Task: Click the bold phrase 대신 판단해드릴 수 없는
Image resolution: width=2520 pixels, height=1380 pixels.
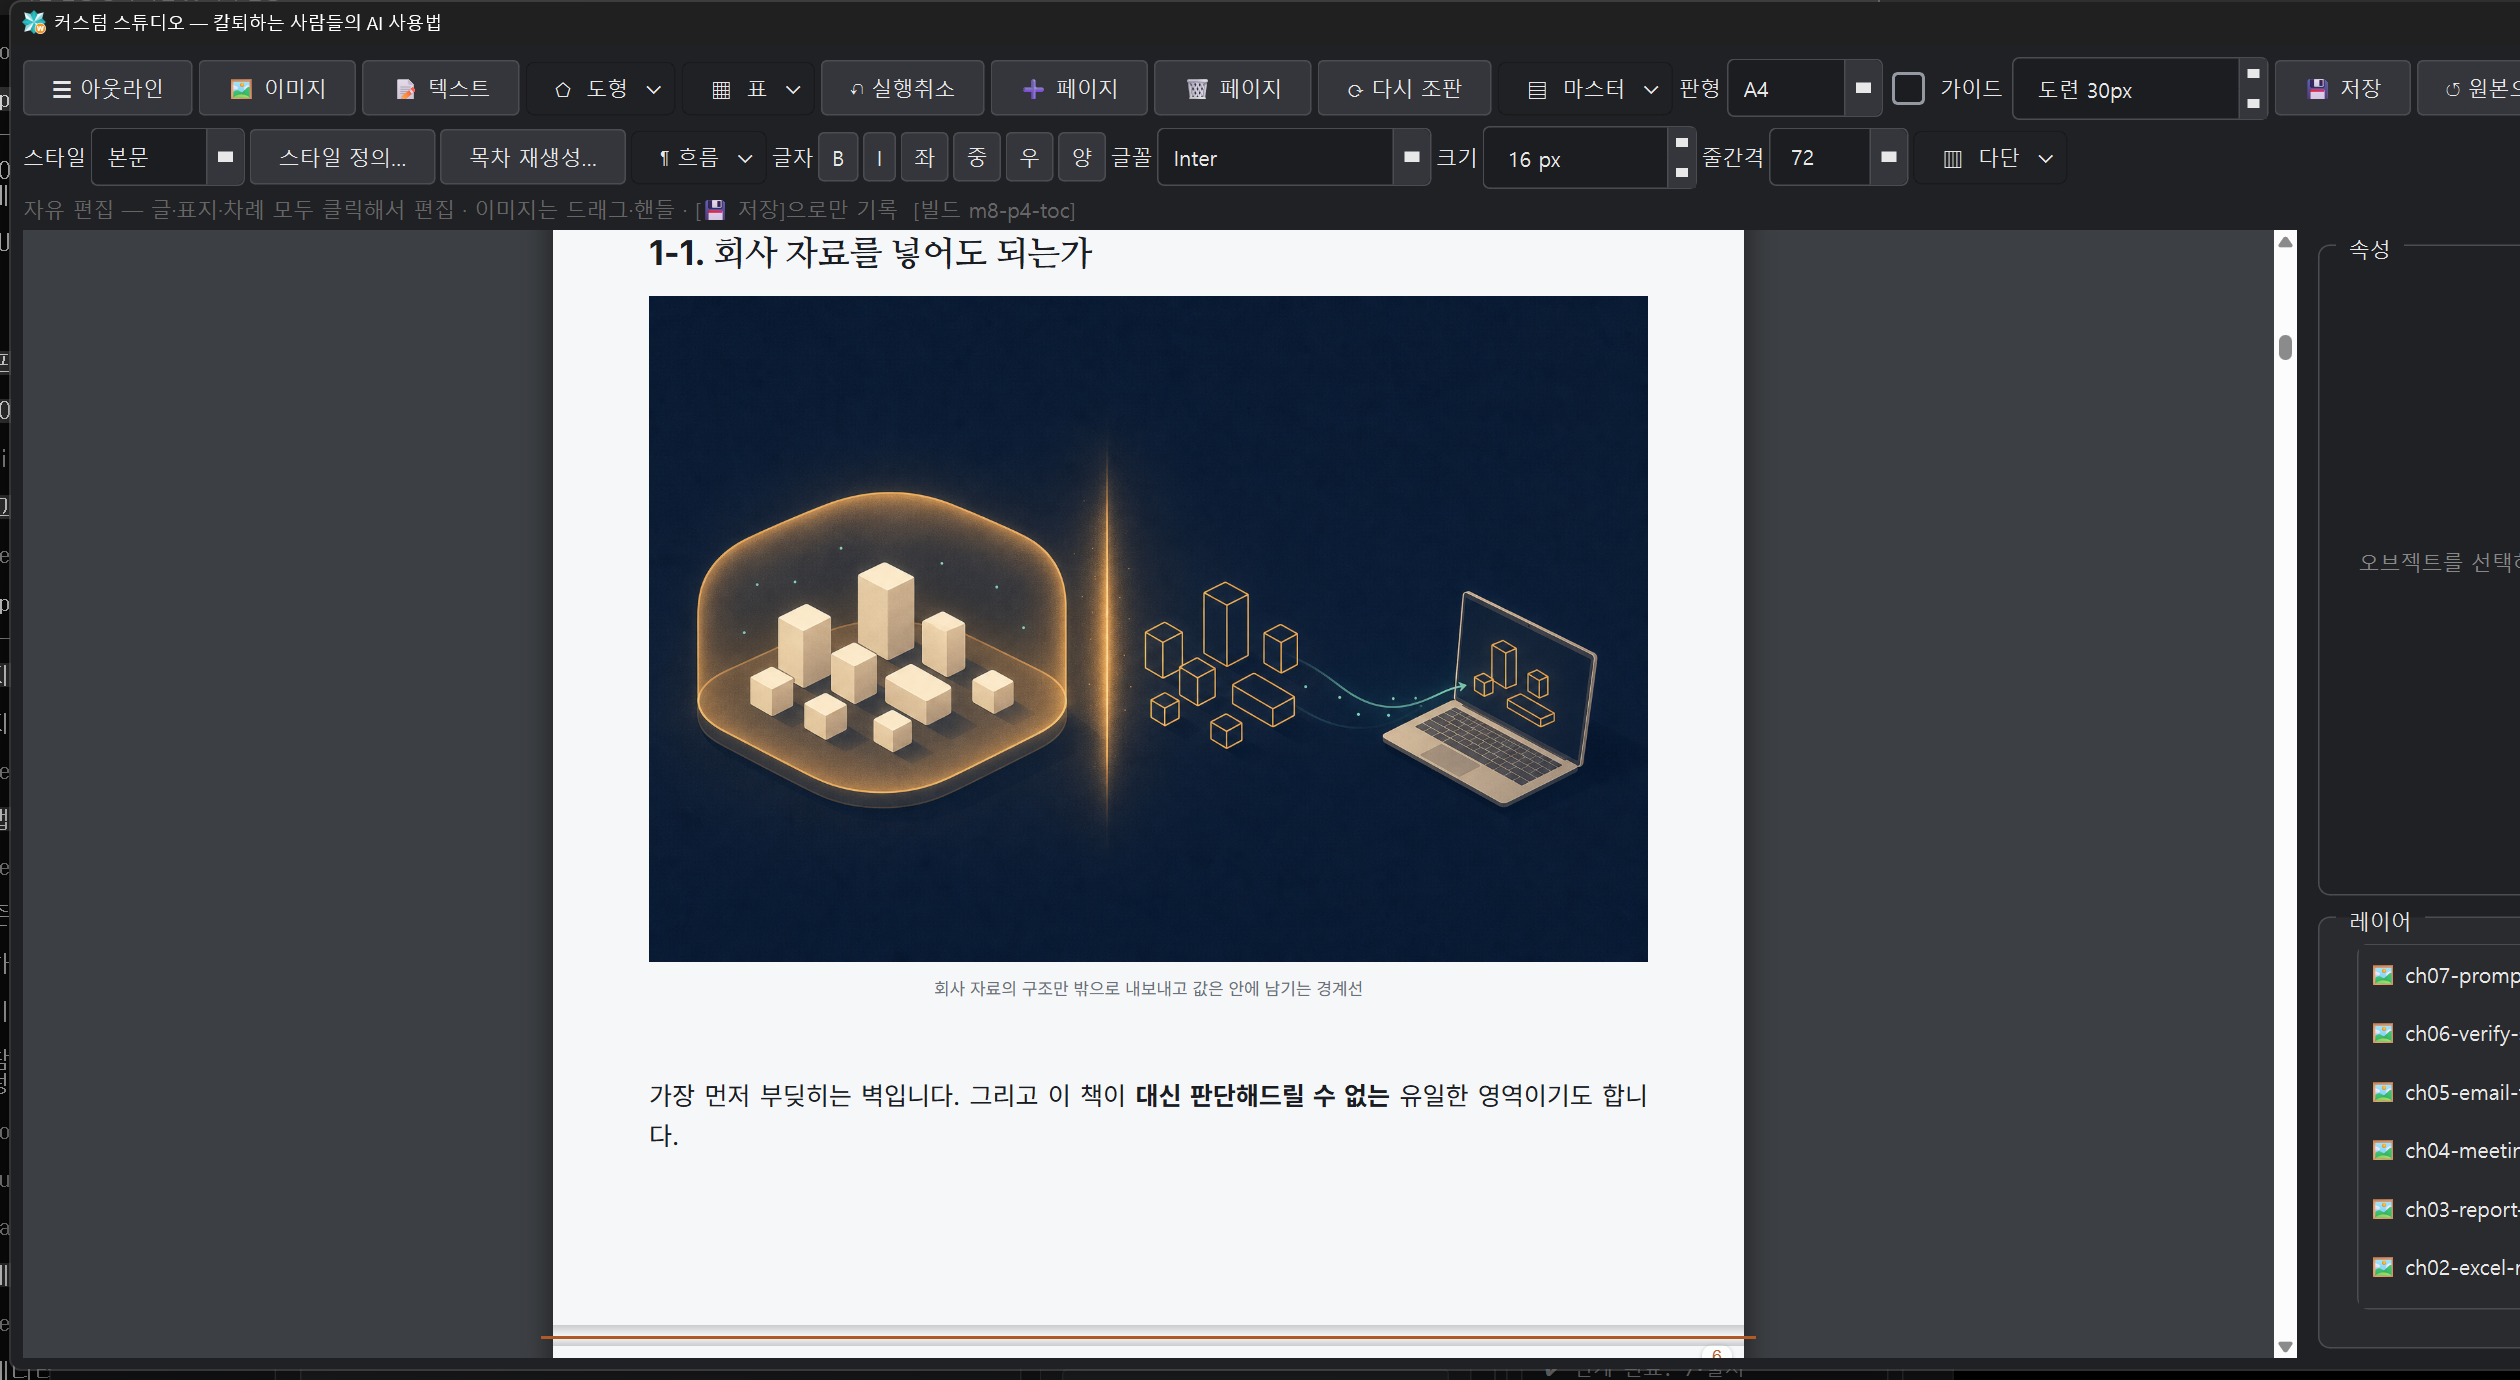Action: point(1262,1095)
